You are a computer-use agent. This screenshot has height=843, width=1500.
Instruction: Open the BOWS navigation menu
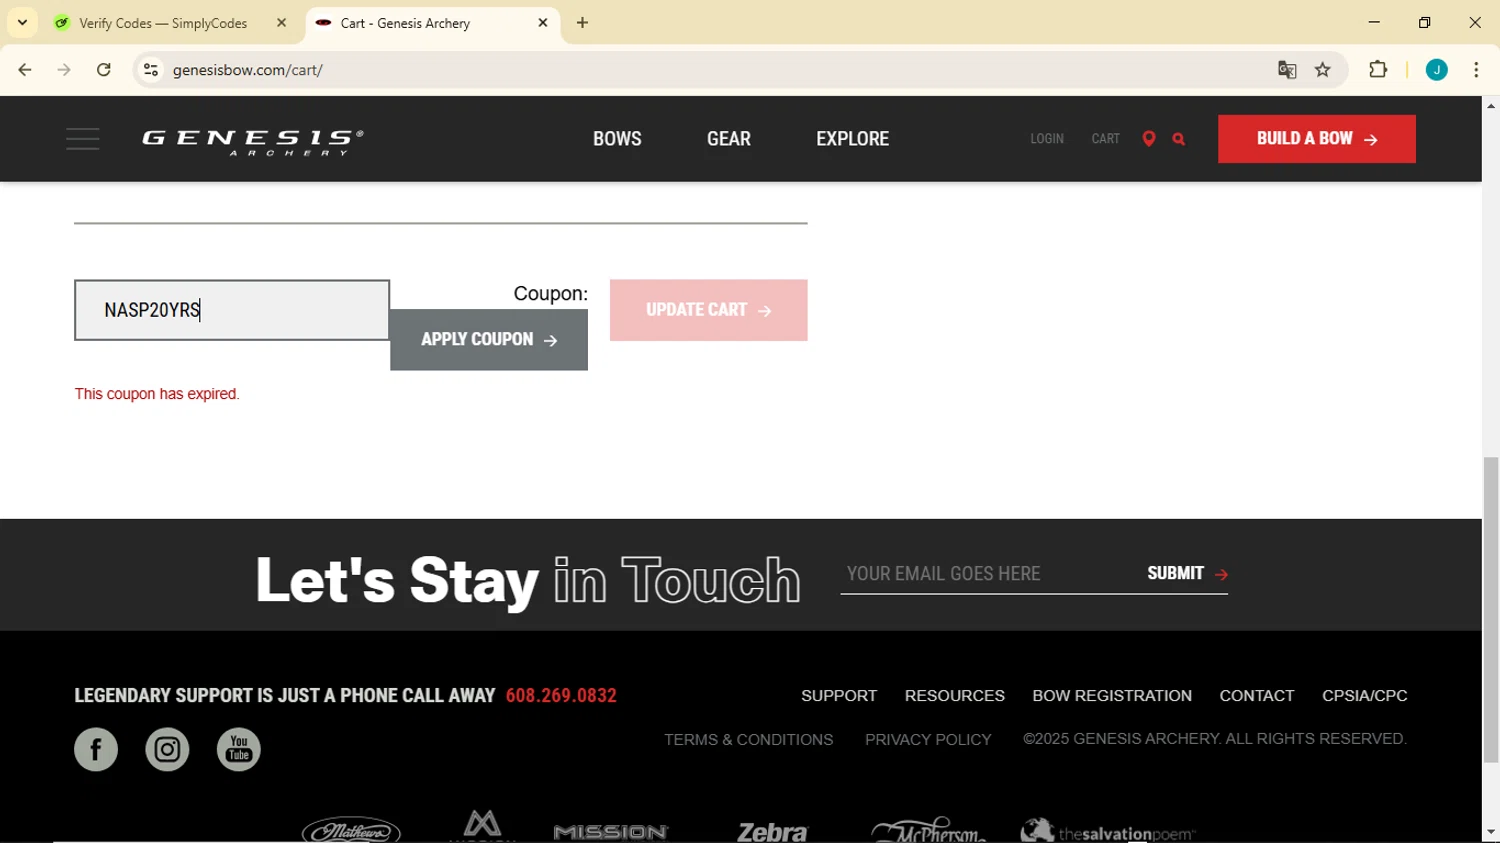point(617,139)
